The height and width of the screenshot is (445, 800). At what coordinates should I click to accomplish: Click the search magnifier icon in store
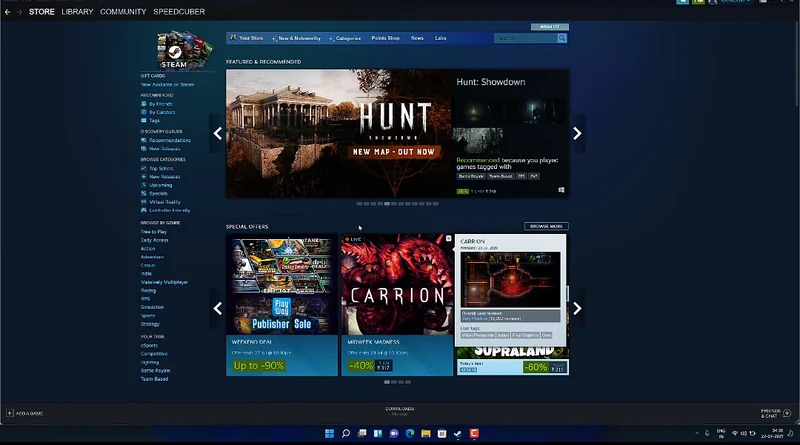click(562, 38)
